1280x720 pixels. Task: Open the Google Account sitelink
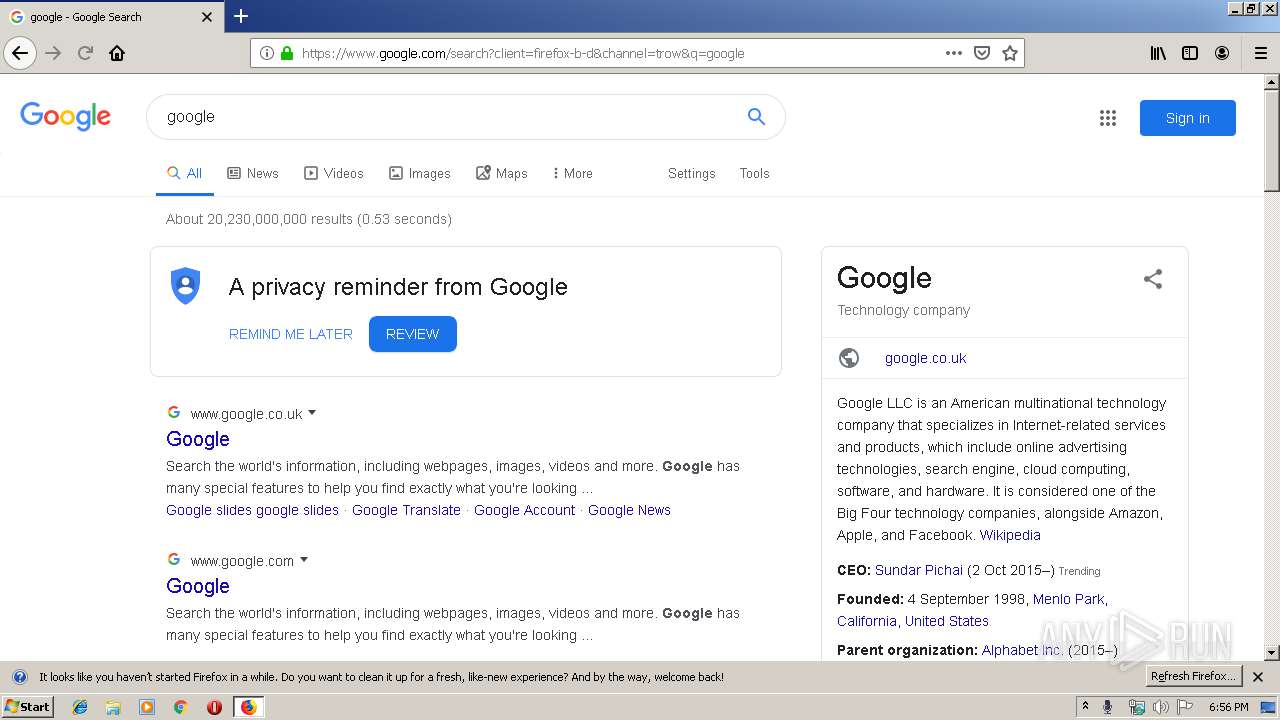(x=525, y=510)
